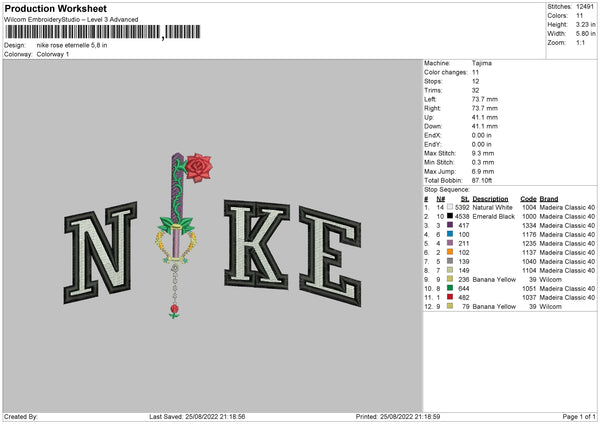Click the Emerald Black color swatch
This screenshot has width=600, height=424.
[x=450, y=216]
